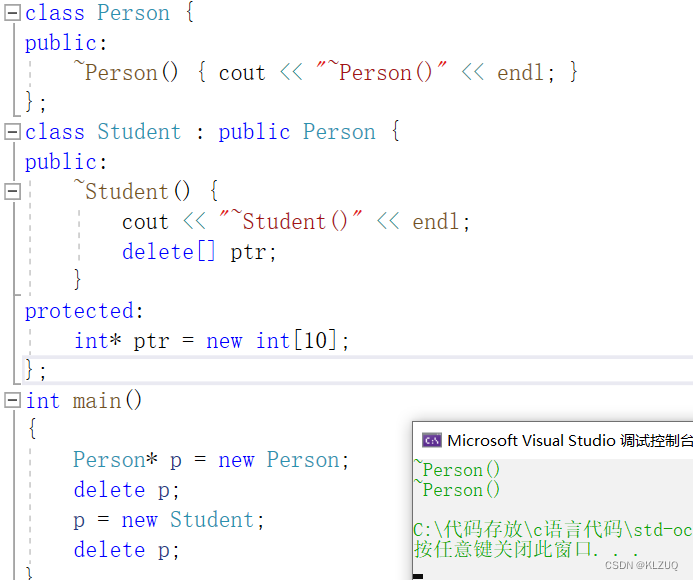Click the closing '};' of class Person

coord(35,102)
